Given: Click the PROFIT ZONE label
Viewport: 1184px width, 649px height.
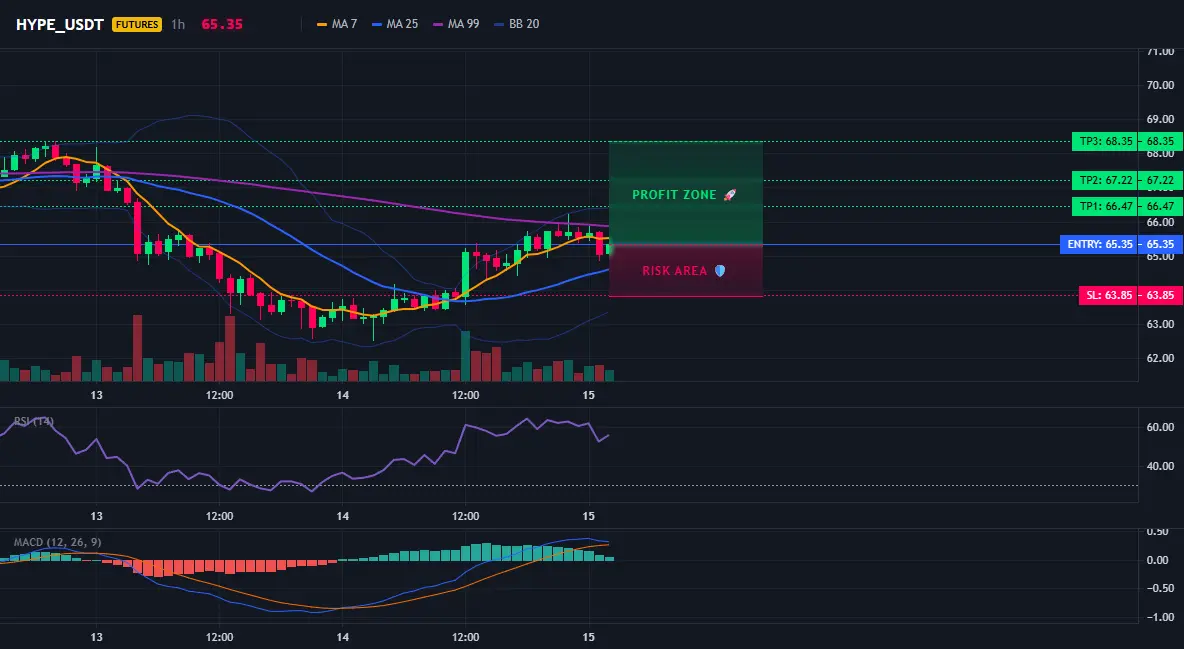Looking at the screenshot, I should 674,195.
